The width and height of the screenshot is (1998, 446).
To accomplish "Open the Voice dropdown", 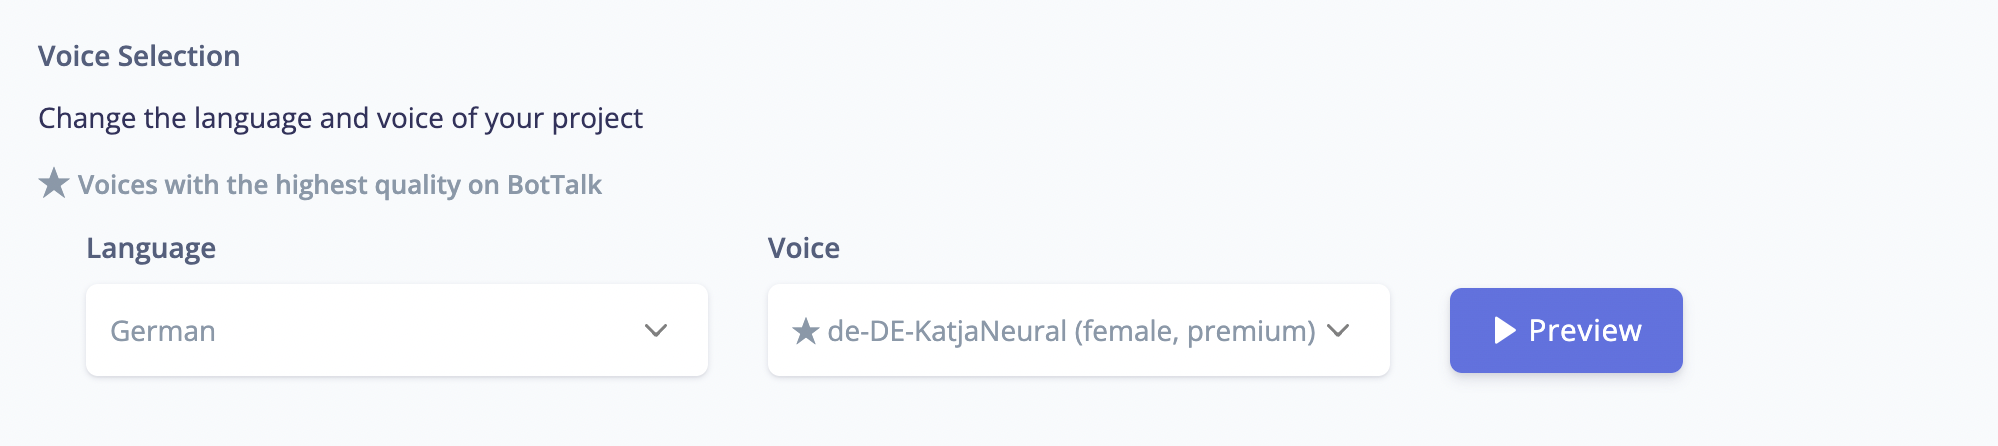I will (1078, 331).
